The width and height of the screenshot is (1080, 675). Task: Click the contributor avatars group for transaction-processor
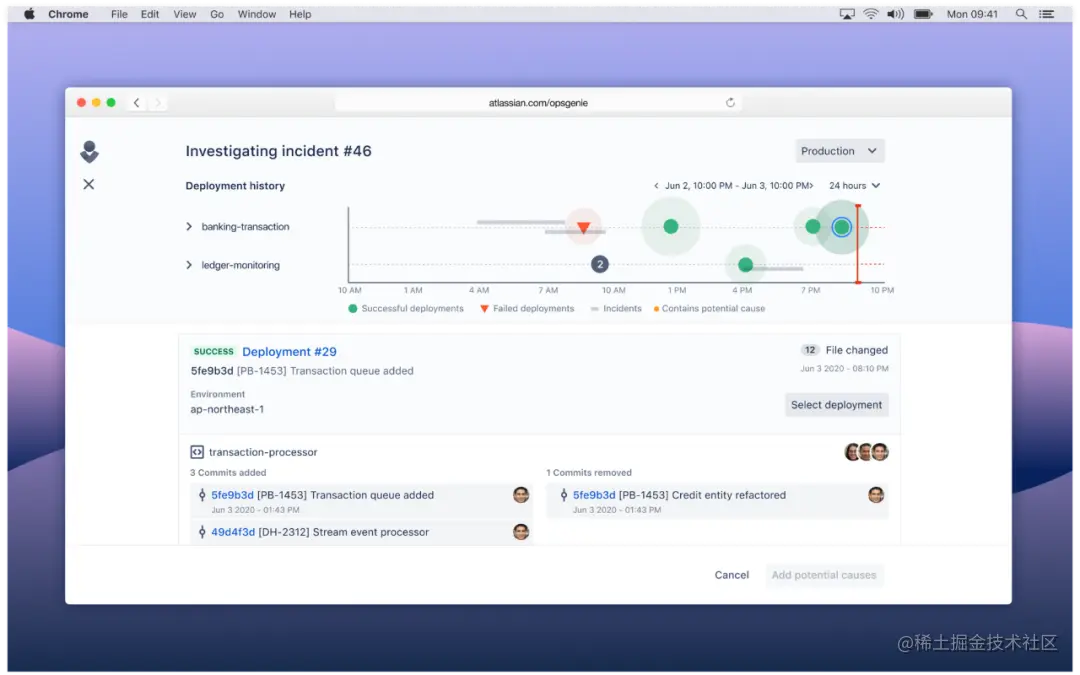[866, 452]
